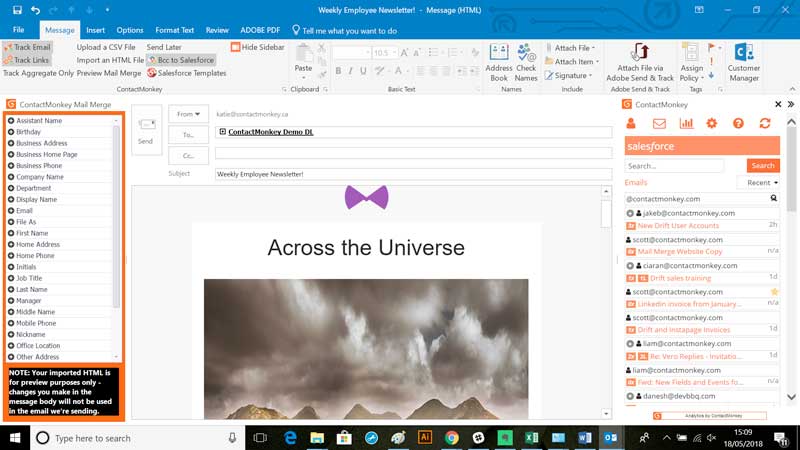The image size is (800, 450).
Task: Open File Explorer from the taskbar
Action: 317,438
